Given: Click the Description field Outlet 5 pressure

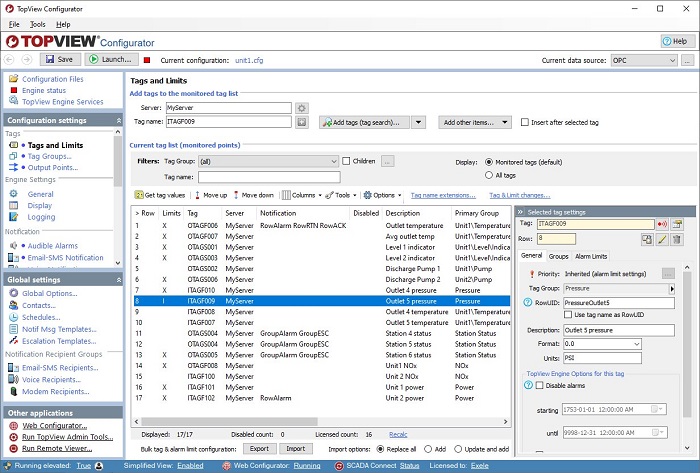Looking at the screenshot, I should point(619,331).
